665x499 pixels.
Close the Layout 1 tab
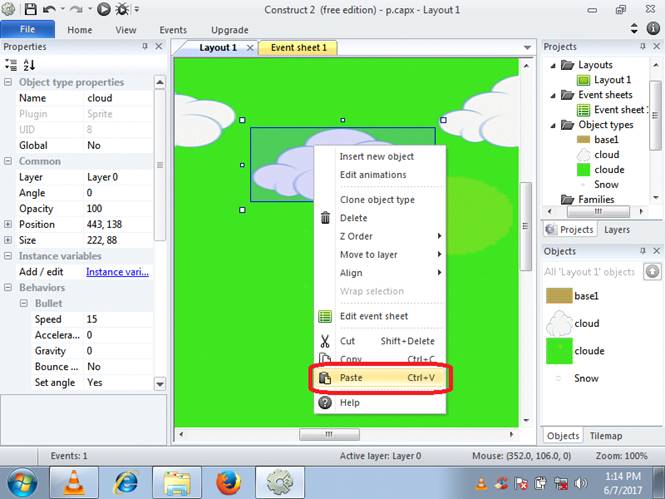pyautogui.click(x=250, y=47)
